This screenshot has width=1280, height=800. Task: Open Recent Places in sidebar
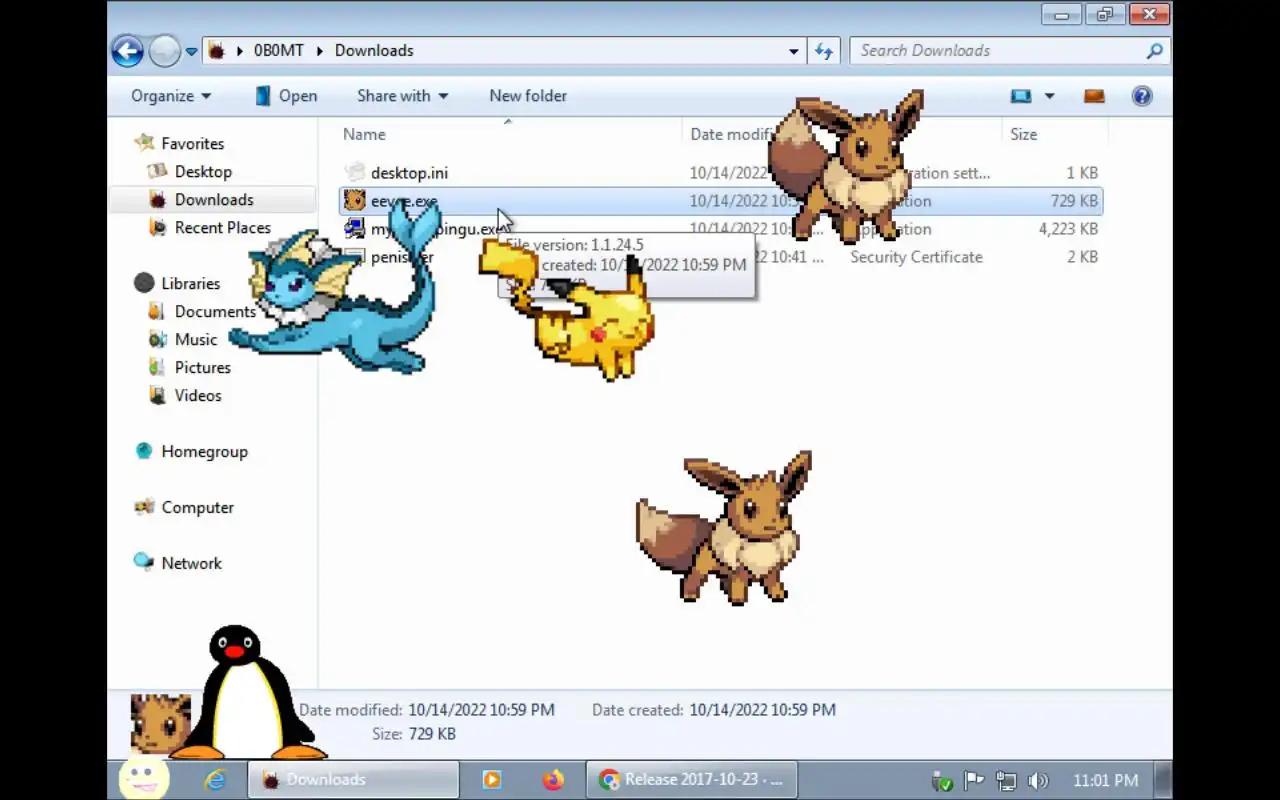click(222, 228)
